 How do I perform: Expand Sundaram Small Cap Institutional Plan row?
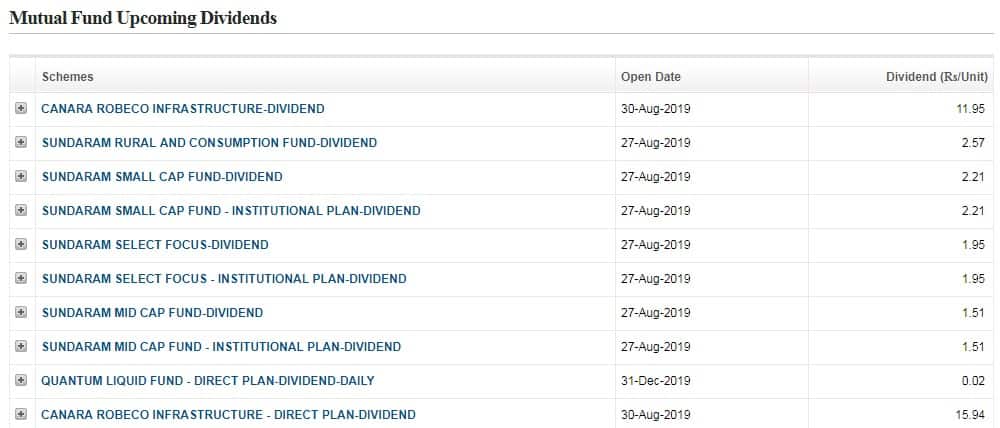click(21, 210)
